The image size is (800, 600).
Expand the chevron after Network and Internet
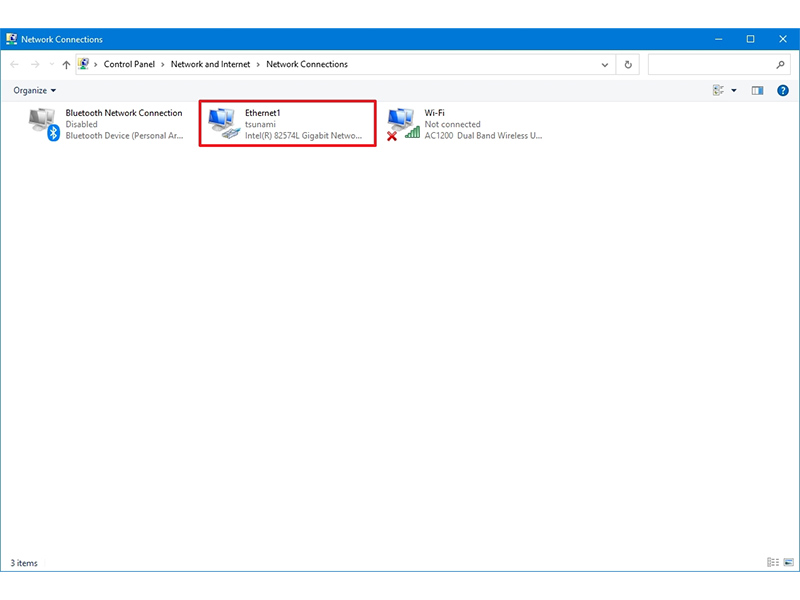pyautogui.click(x=258, y=65)
